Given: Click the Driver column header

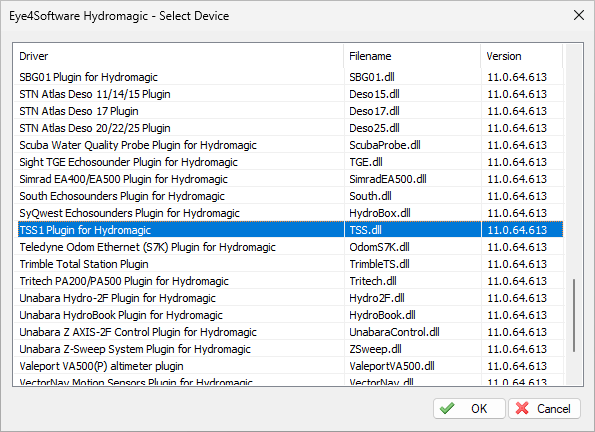Looking at the screenshot, I should [x=178, y=56].
